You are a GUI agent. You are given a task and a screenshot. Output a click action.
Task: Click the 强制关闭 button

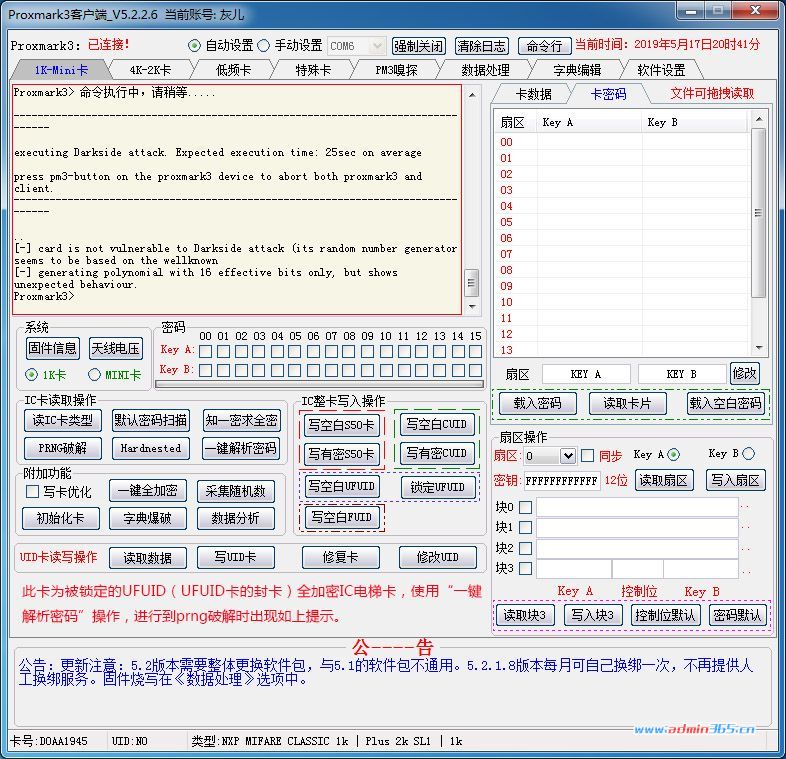(x=419, y=46)
